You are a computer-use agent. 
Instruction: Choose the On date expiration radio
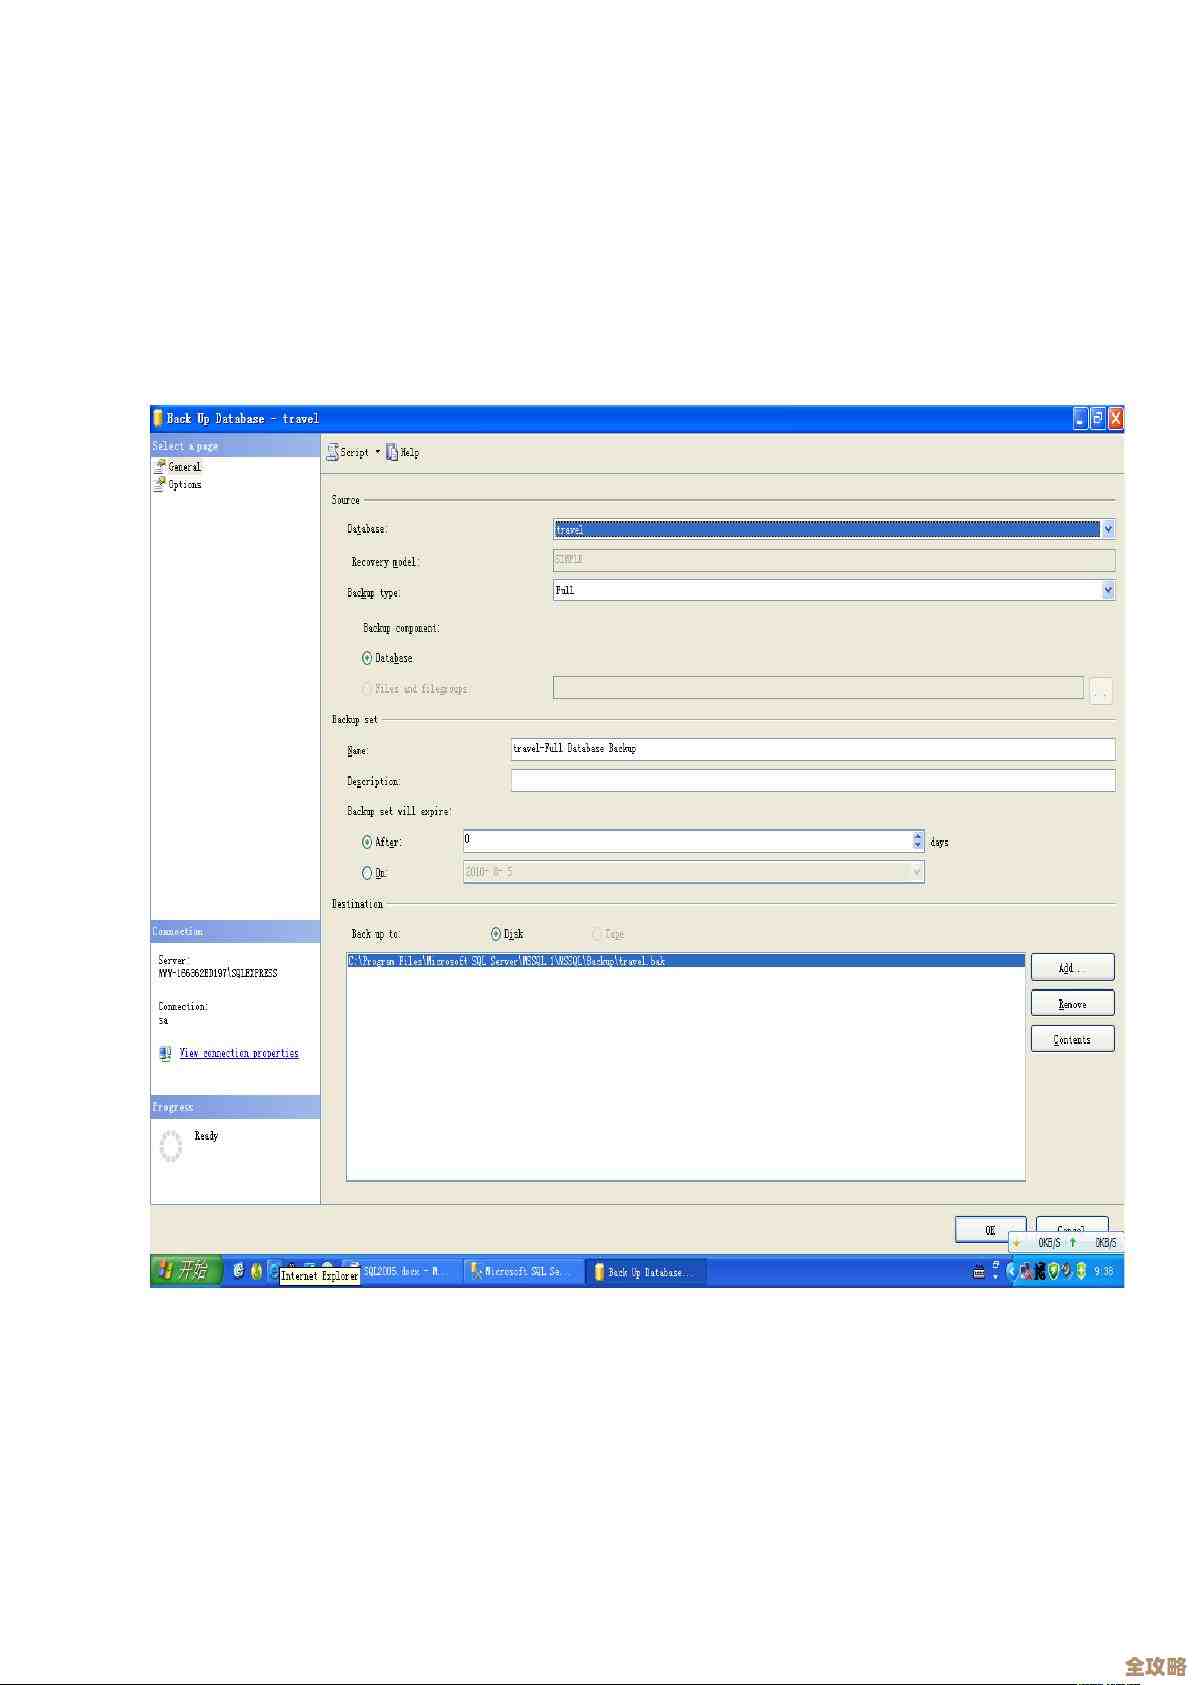pos(367,873)
